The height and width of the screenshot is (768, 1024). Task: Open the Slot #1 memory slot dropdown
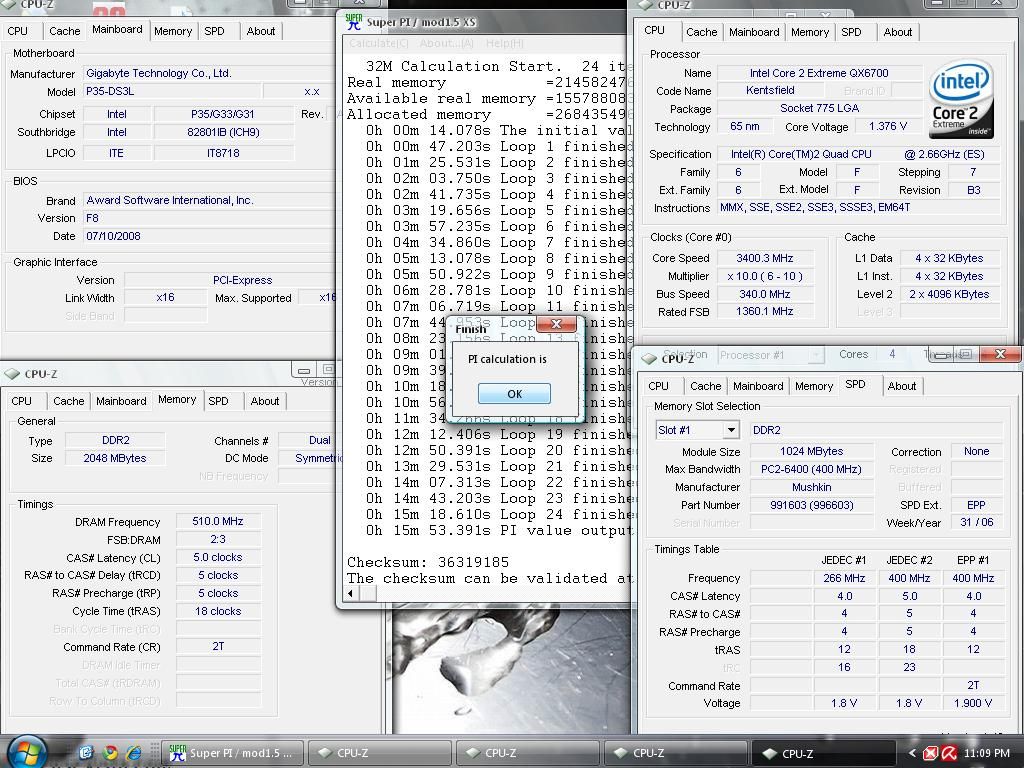click(x=731, y=430)
